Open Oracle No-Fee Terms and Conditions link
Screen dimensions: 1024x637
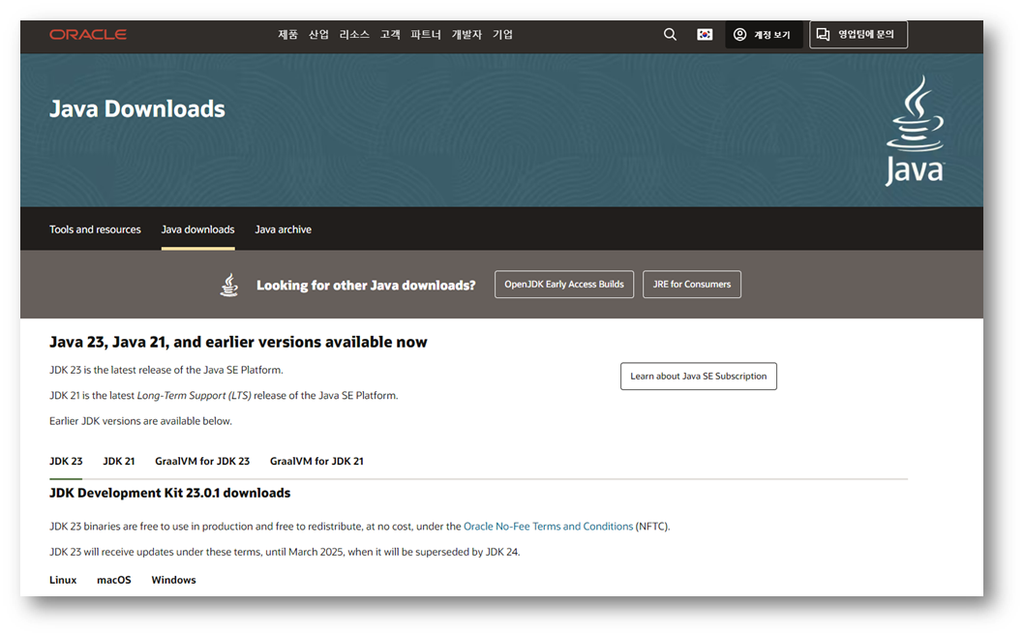point(549,527)
